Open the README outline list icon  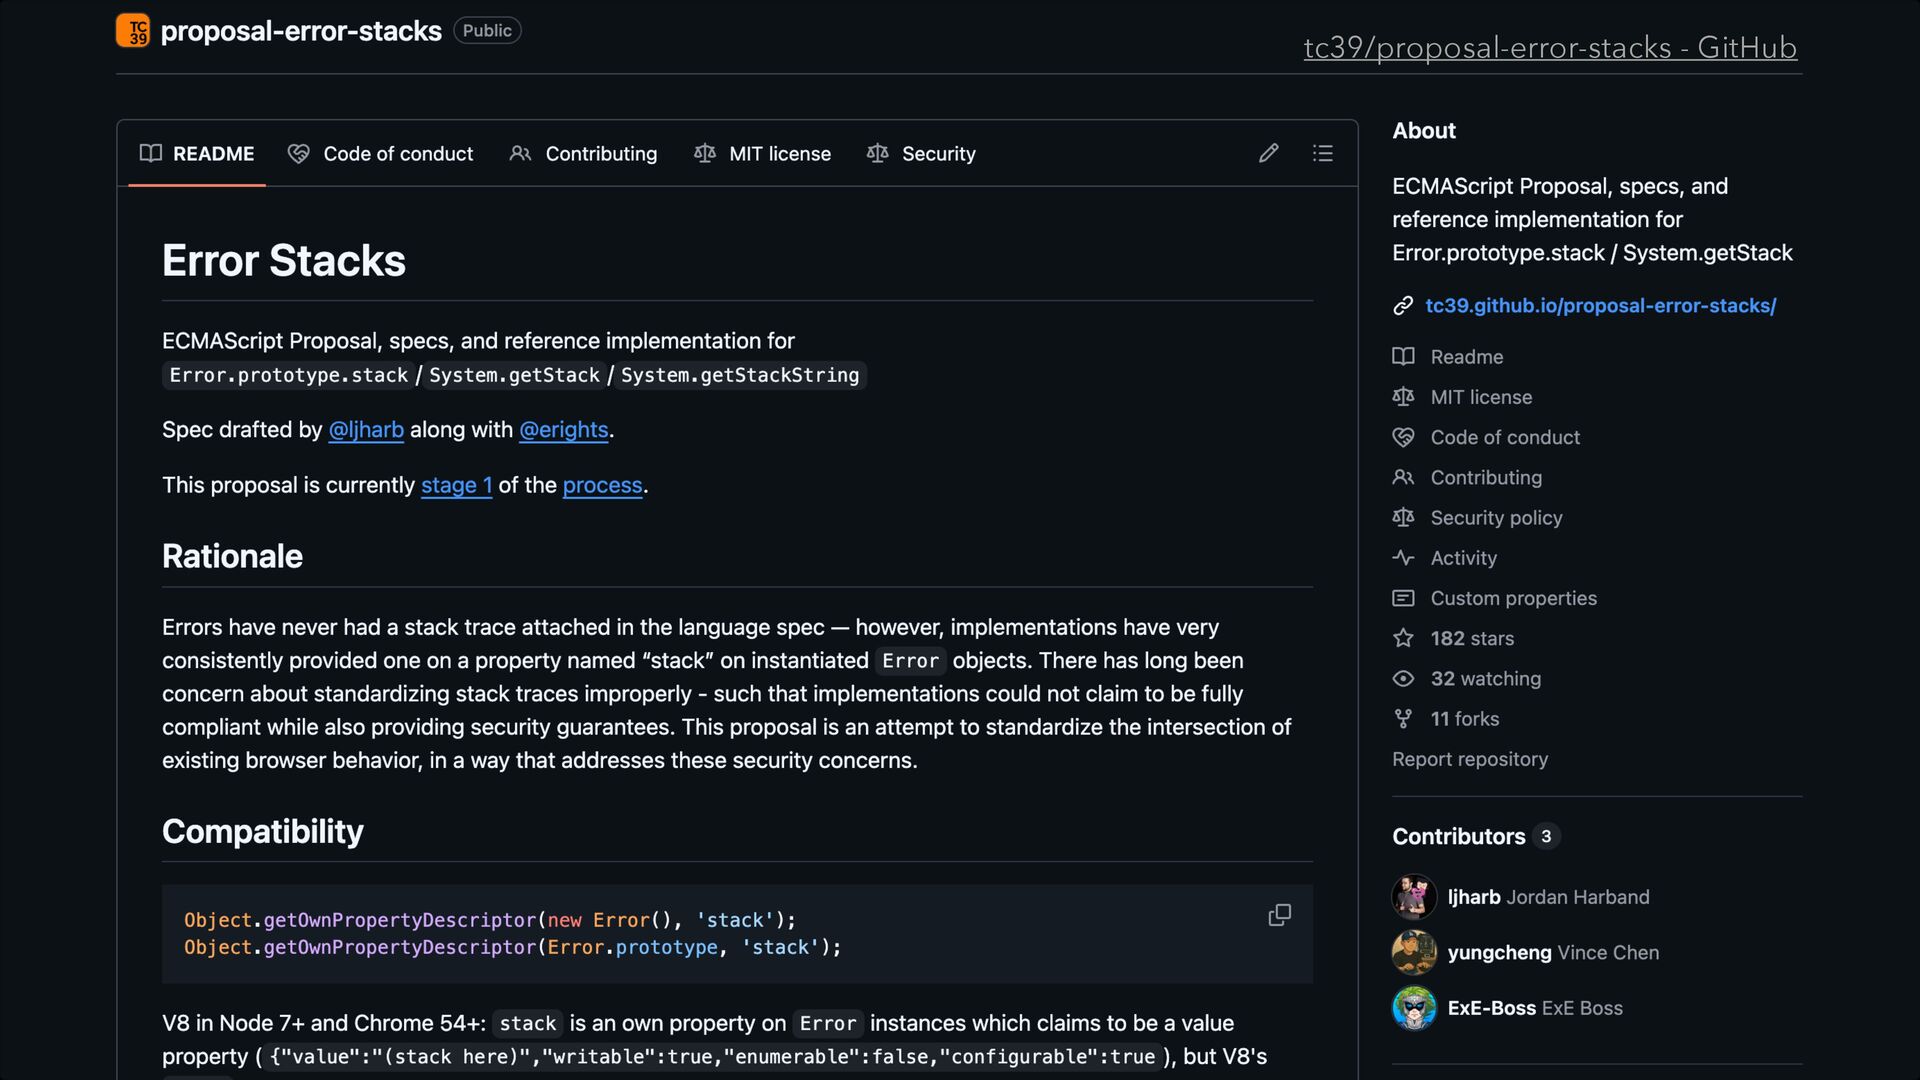1322,153
